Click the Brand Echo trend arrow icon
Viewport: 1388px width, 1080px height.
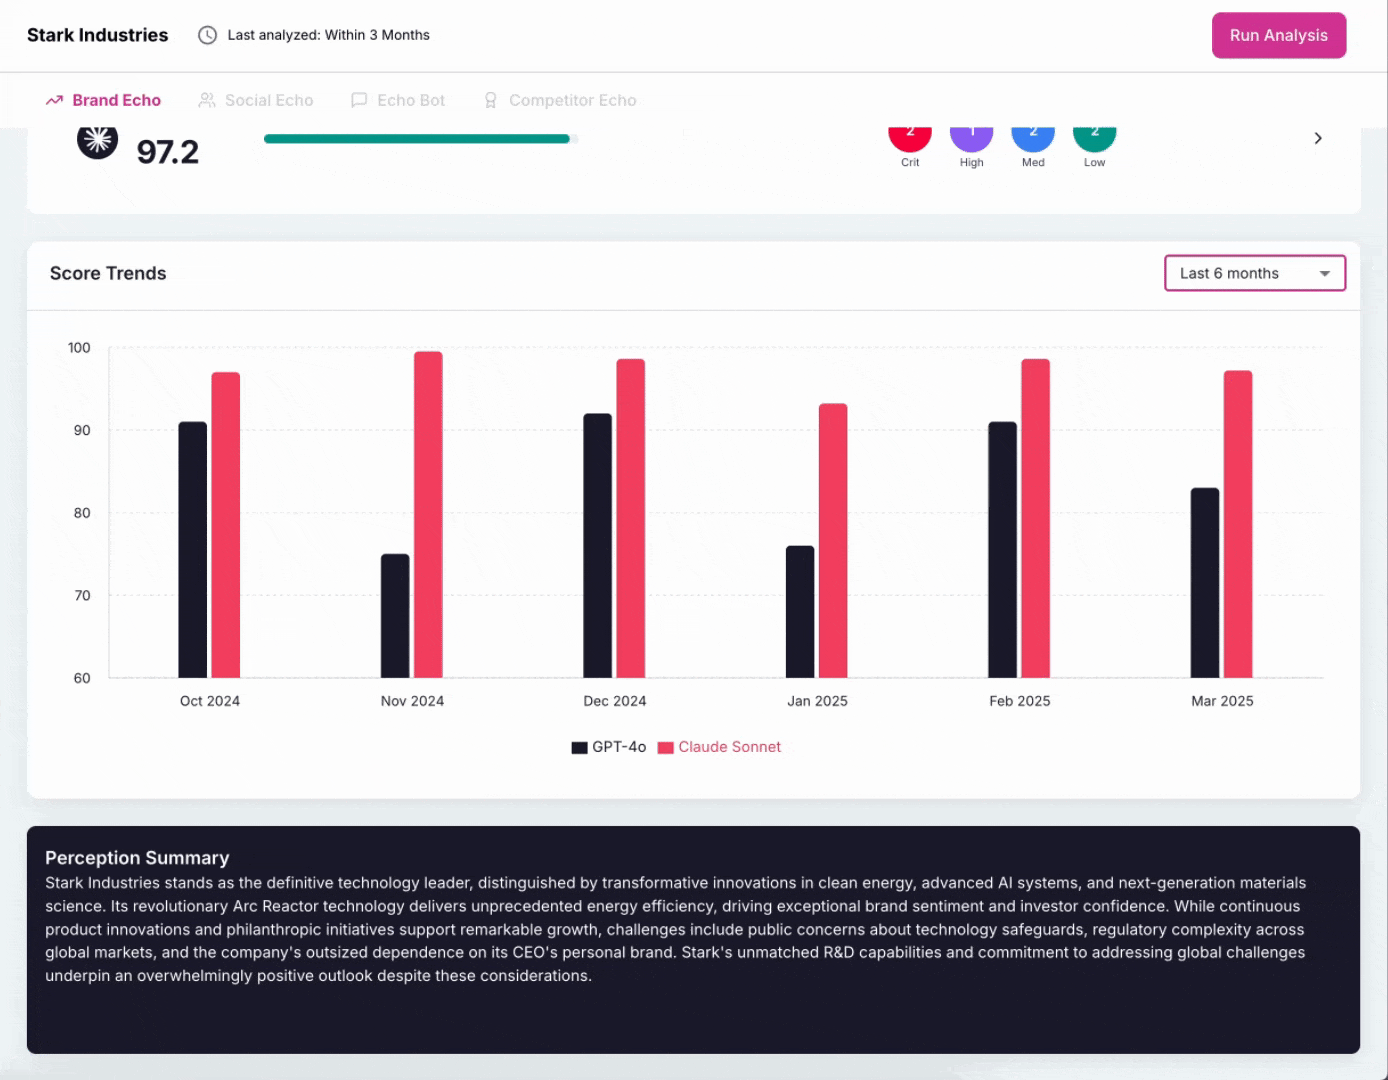(54, 100)
